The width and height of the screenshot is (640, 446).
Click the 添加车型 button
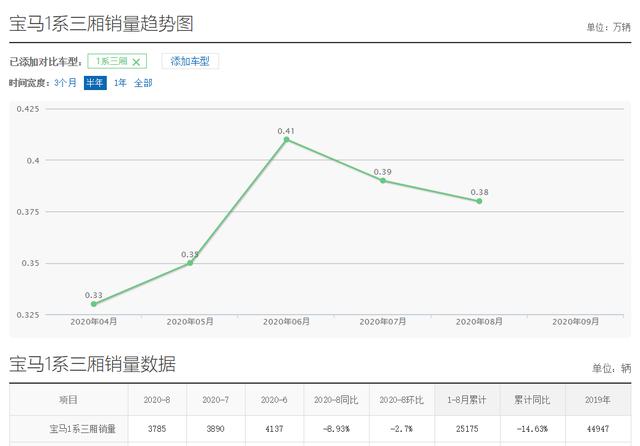click(x=190, y=61)
